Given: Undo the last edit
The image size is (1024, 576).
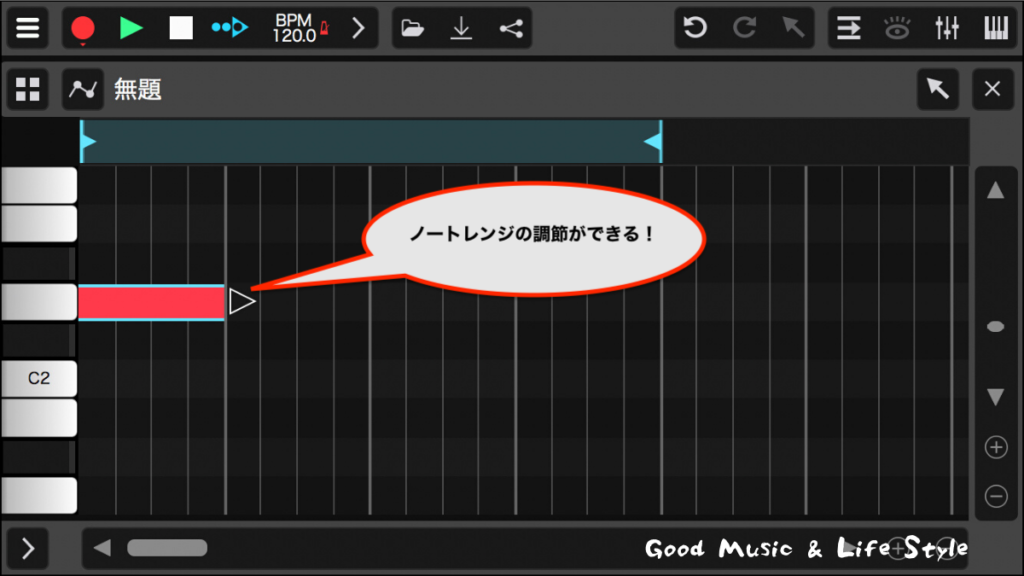Looking at the screenshot, I should pyautogui.click(x=695, y=28).
